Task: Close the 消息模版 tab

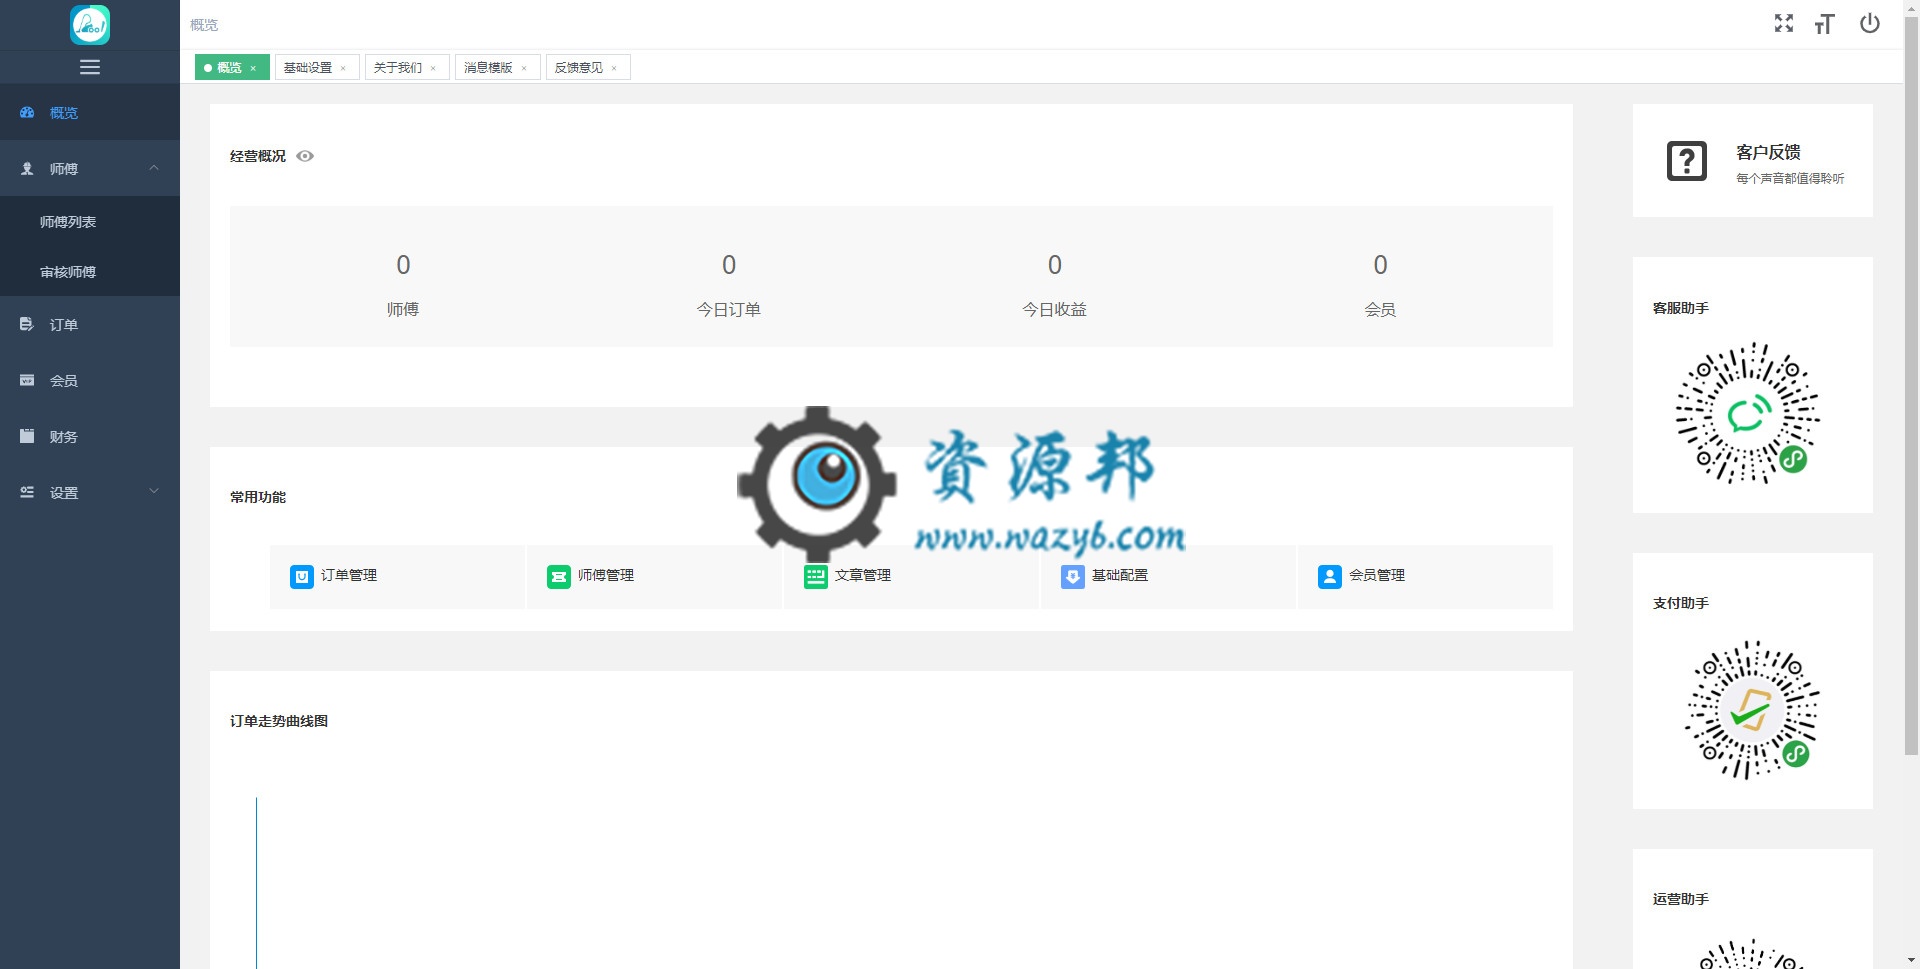Action: tap(524, 68)
